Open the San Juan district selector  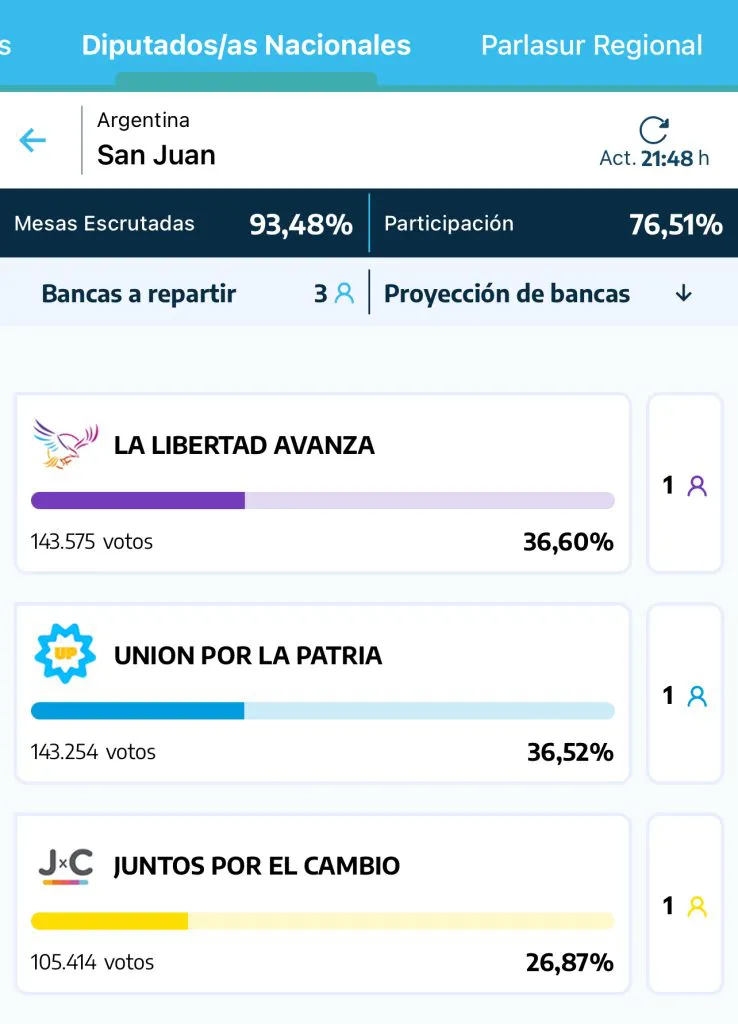click(156, 155)
